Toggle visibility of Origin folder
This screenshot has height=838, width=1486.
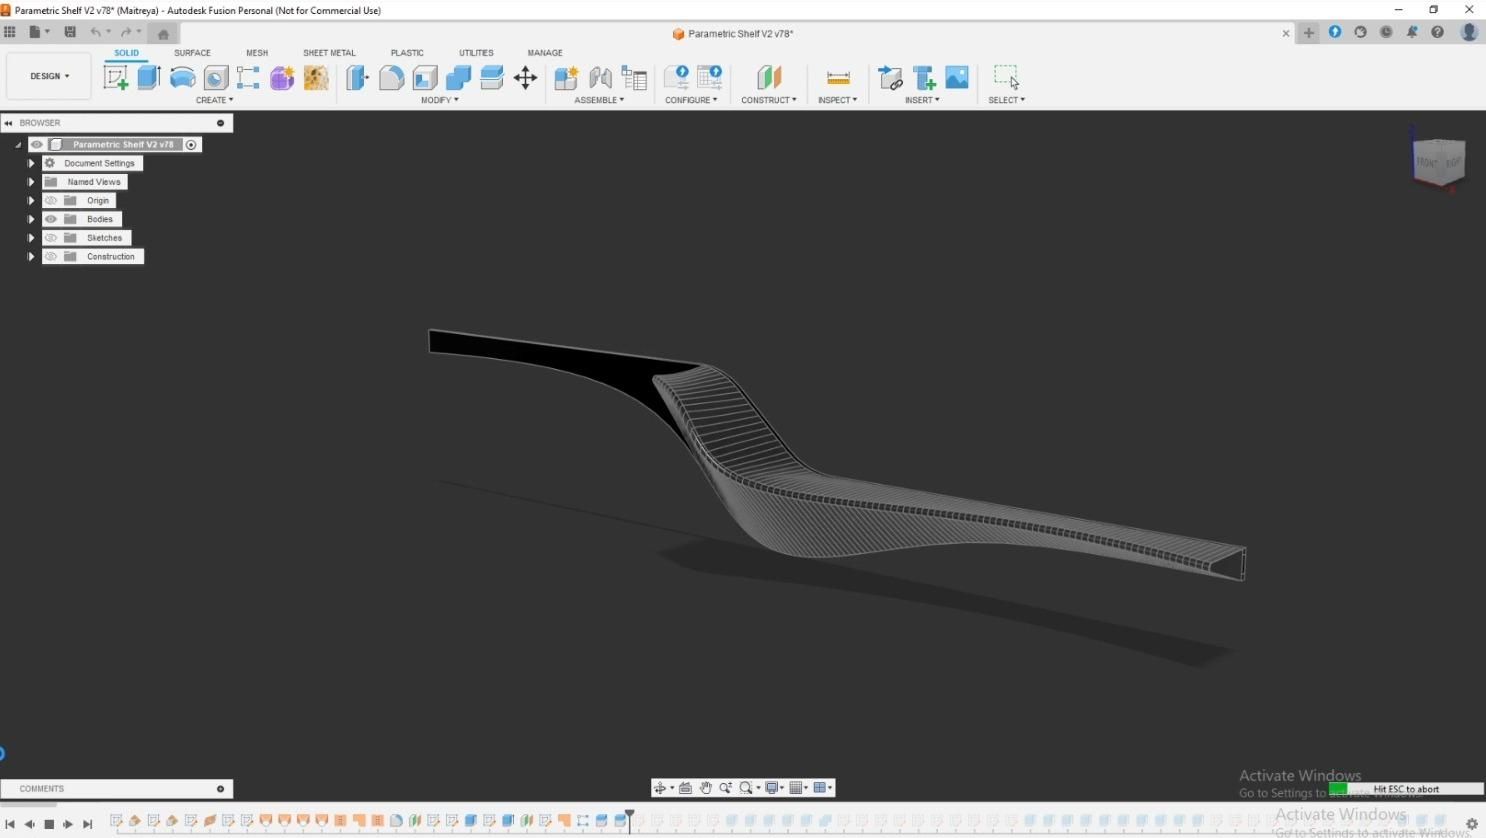coord(51,200)
